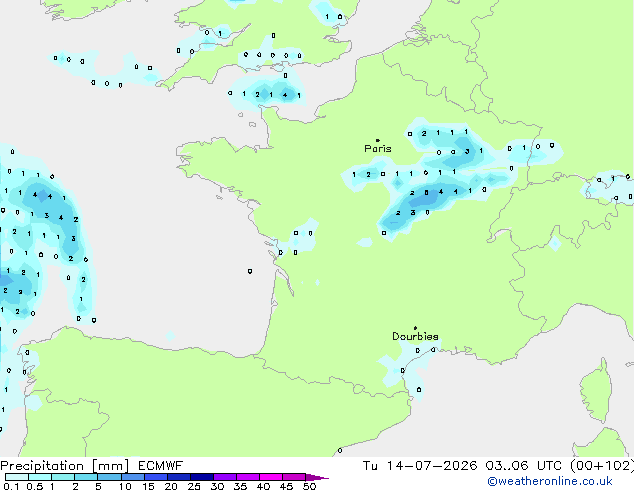
Task: Click the '0.1' legend scale value
Action: [11, 486]
